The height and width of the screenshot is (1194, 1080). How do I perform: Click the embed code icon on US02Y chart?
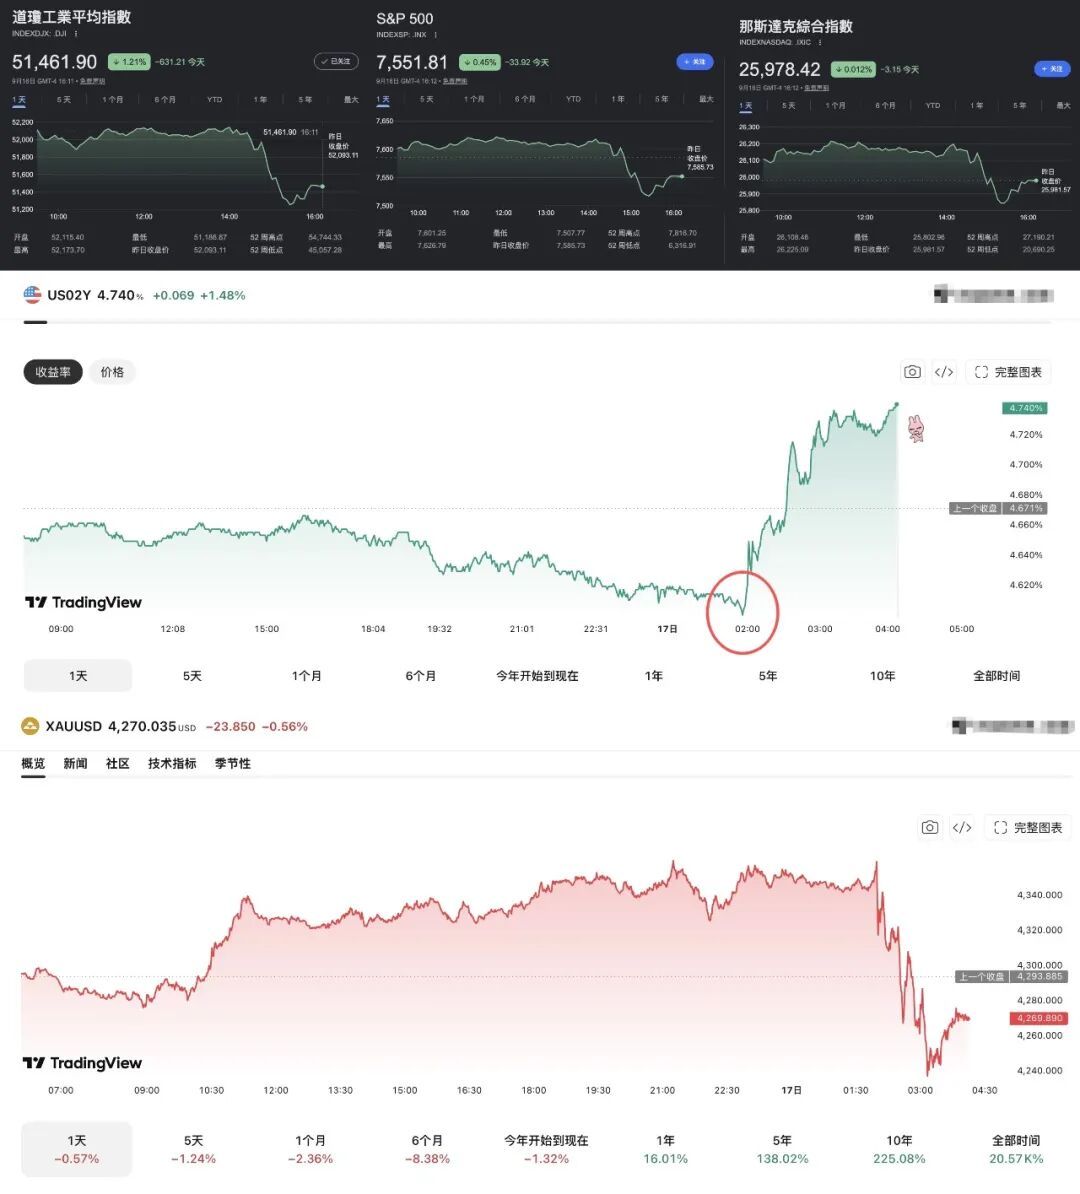click(x=944, y=372)
